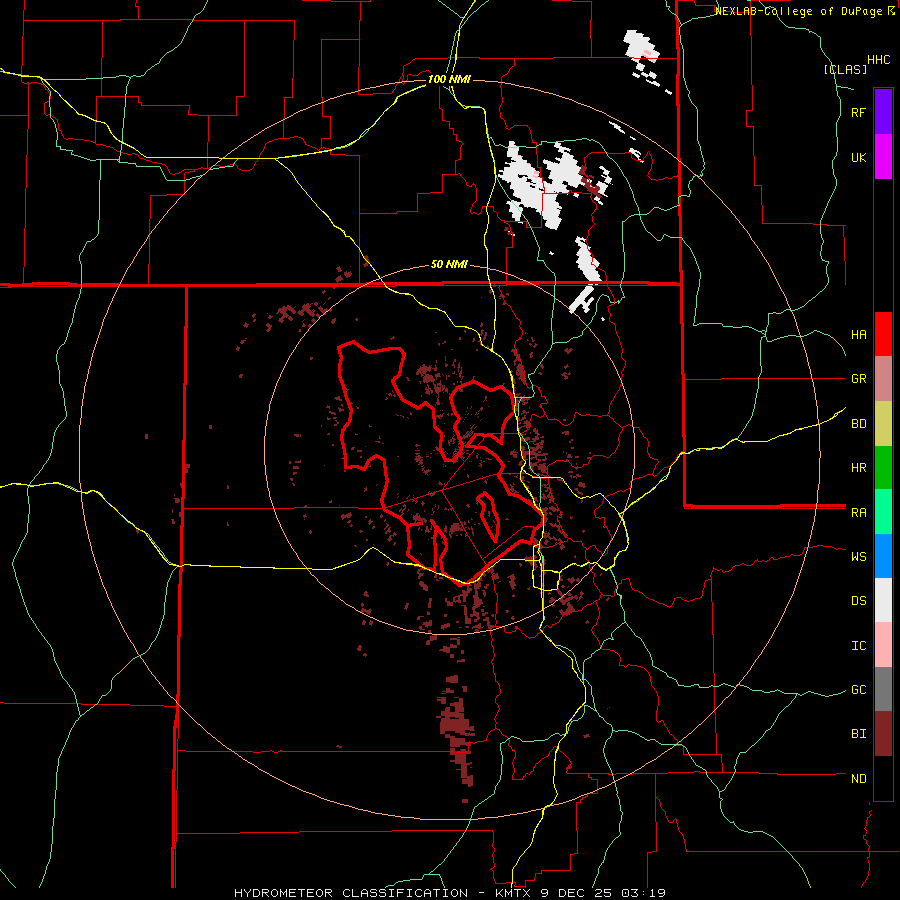Click the "ND" legend label
Screen dimensions: 900x900
[x=858, y=779]
